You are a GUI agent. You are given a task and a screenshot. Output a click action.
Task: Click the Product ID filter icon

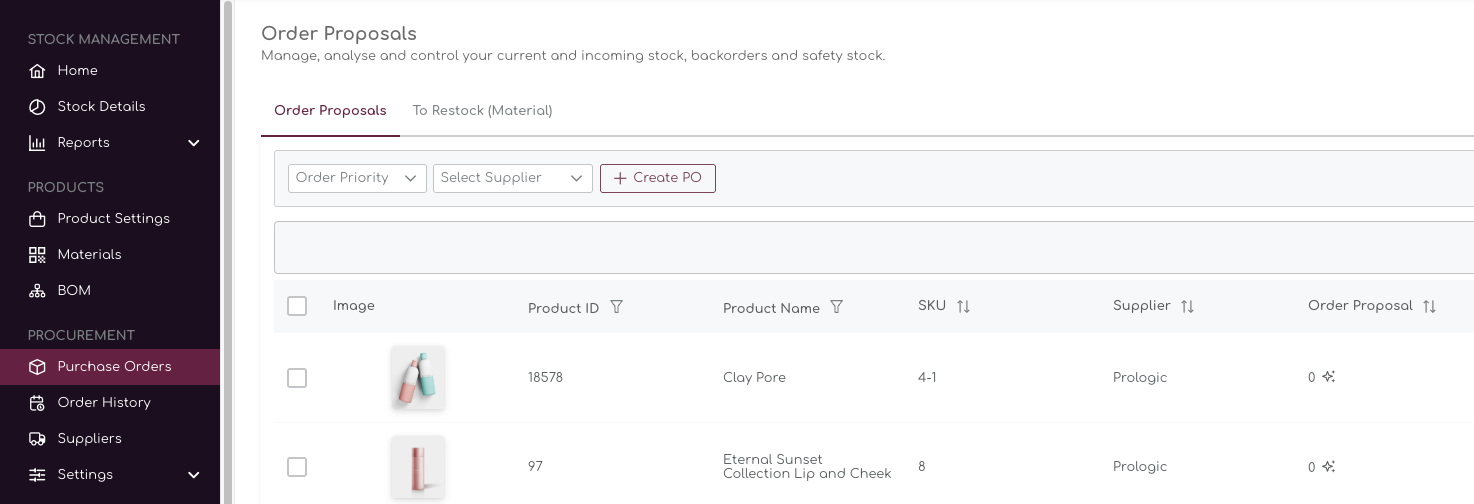click(617, 307)
